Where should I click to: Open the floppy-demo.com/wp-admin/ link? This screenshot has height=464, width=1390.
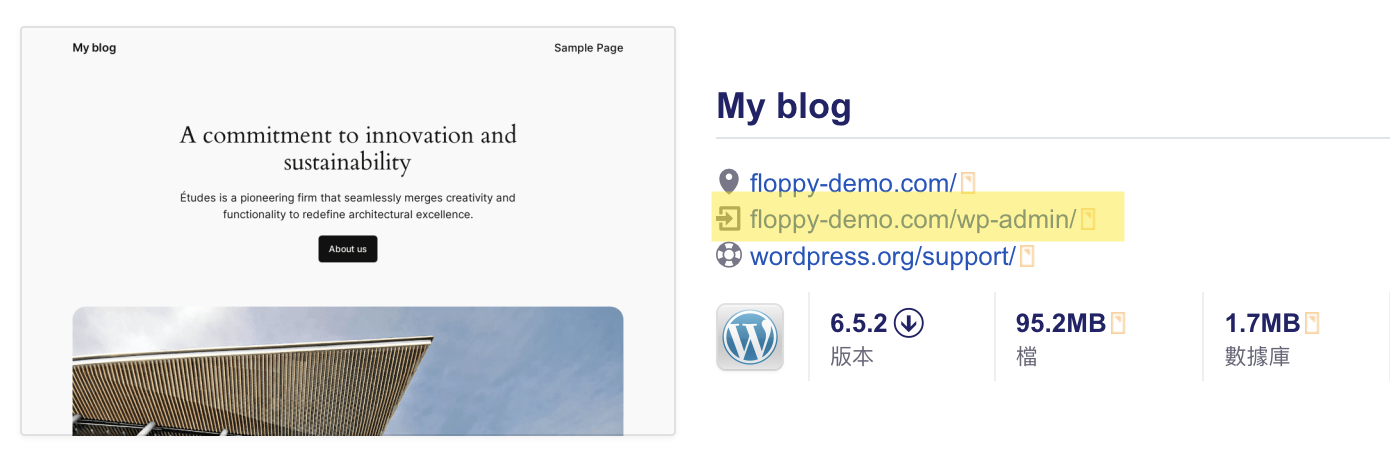[x=912, y=219]
